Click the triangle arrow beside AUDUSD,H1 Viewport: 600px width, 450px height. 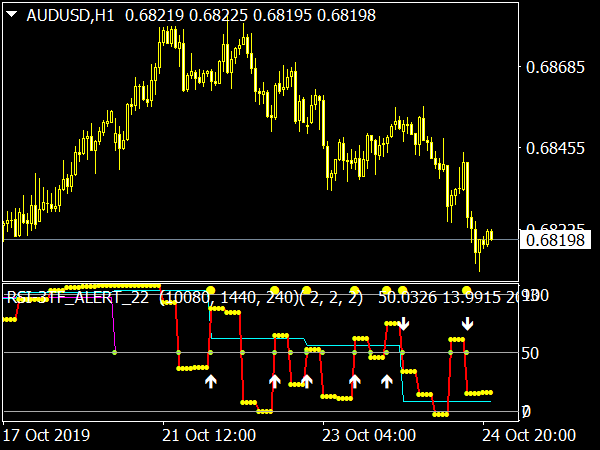click(13, 16)
